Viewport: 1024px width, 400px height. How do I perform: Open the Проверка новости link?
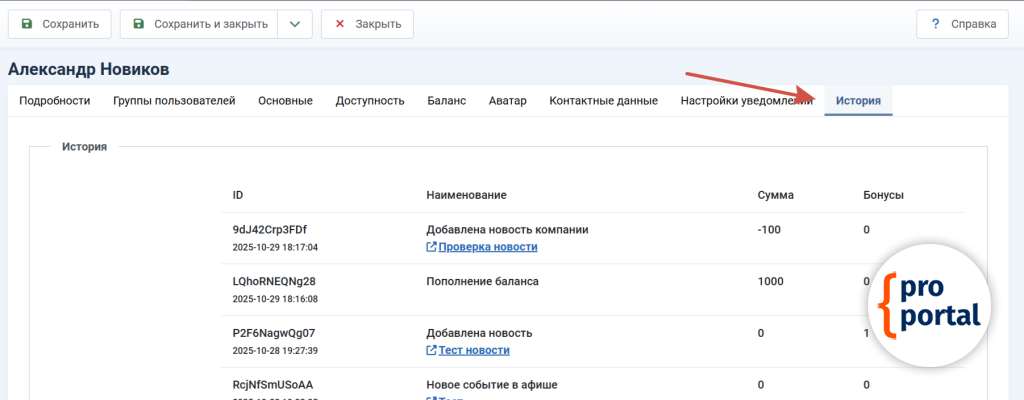pos(488,247)
